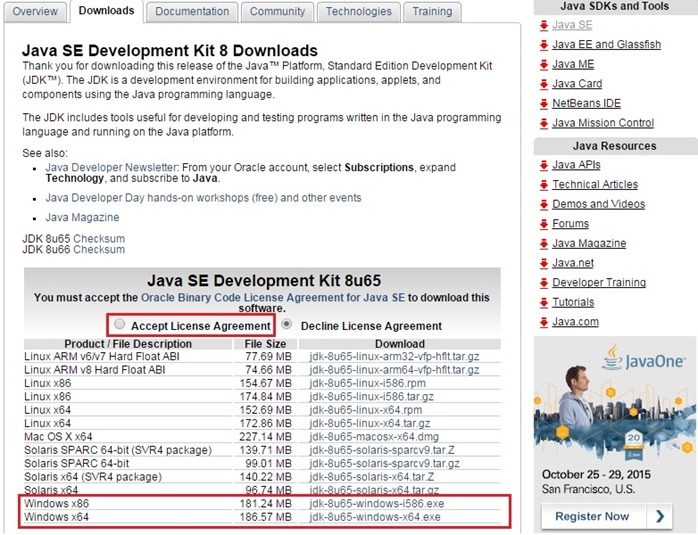Download jdk-8u65-linux-arm32-vfp-hflt.tar.gz
Image resolution: width=698 pixels, height=535 pixels.
pyautogui.click(x=394, y=357)
